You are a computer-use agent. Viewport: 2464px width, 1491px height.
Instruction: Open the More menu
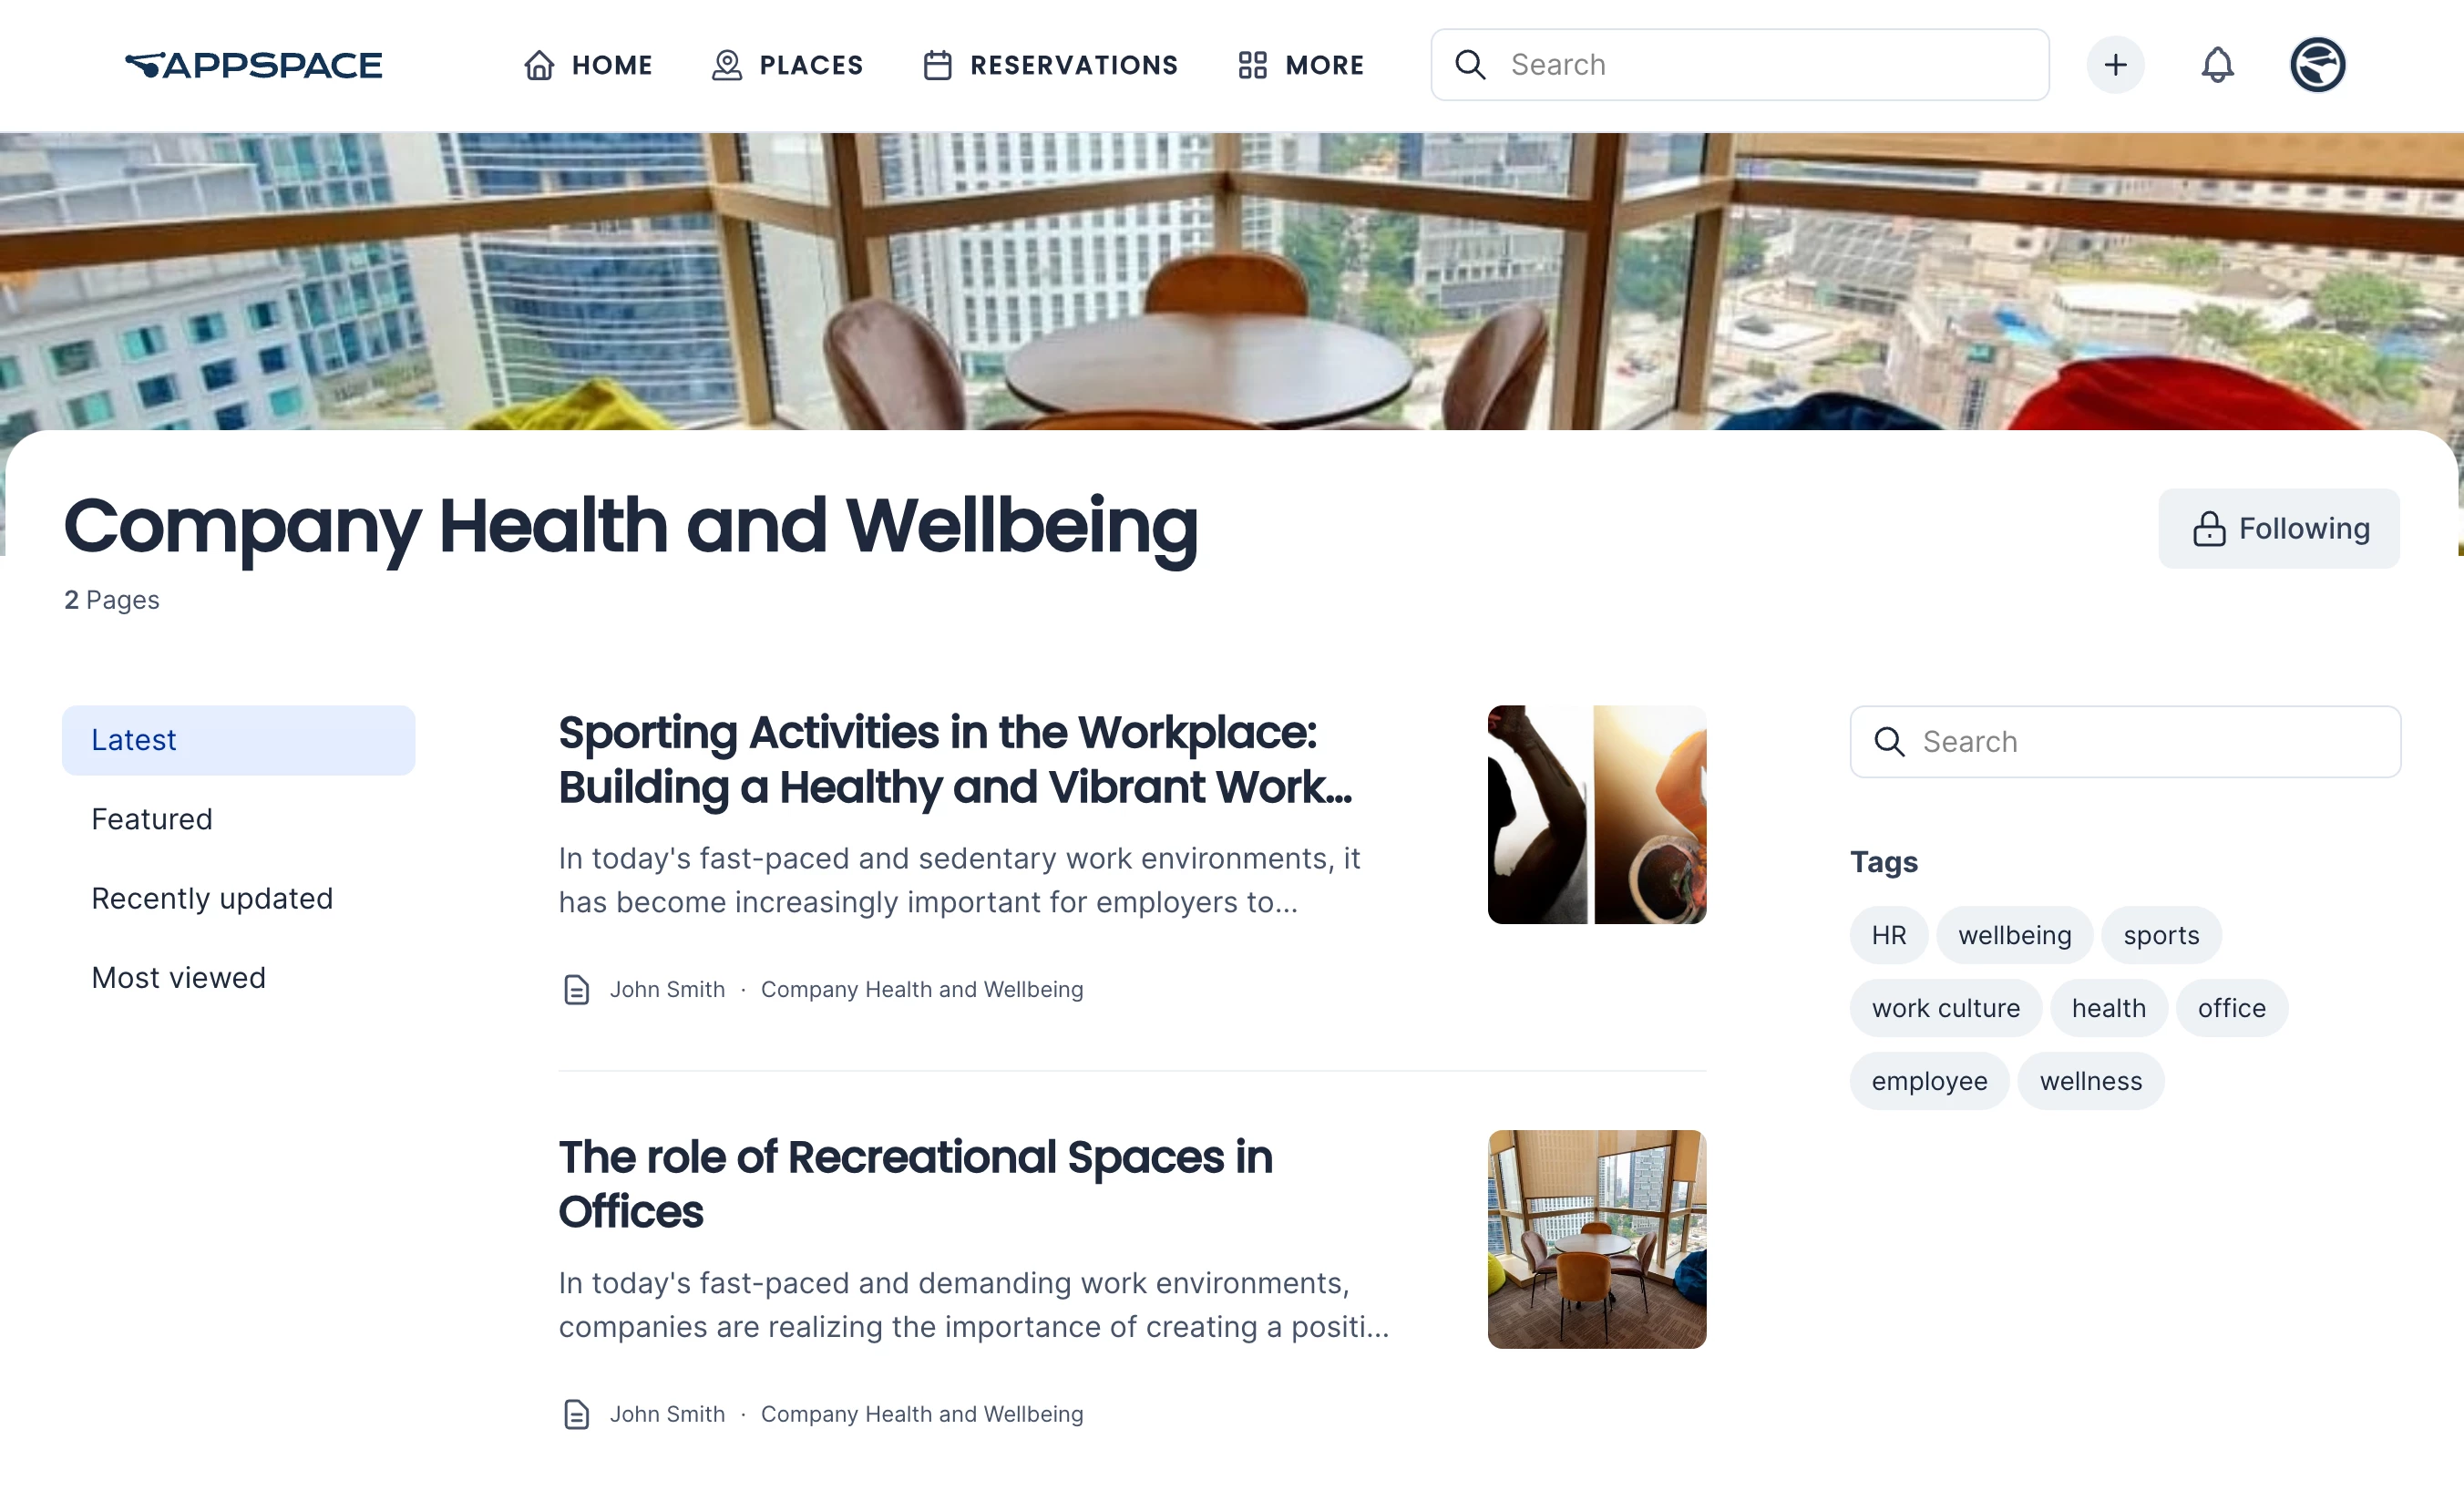1300,65
